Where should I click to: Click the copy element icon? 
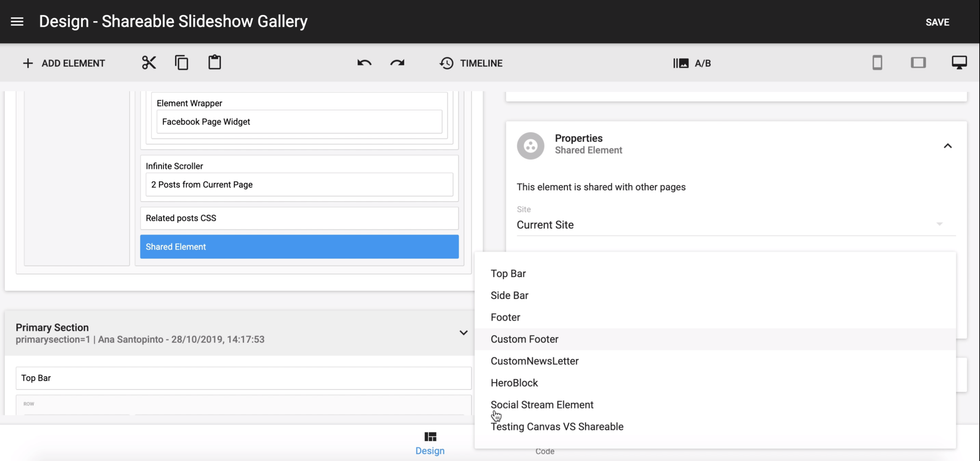tap(181, 63)
